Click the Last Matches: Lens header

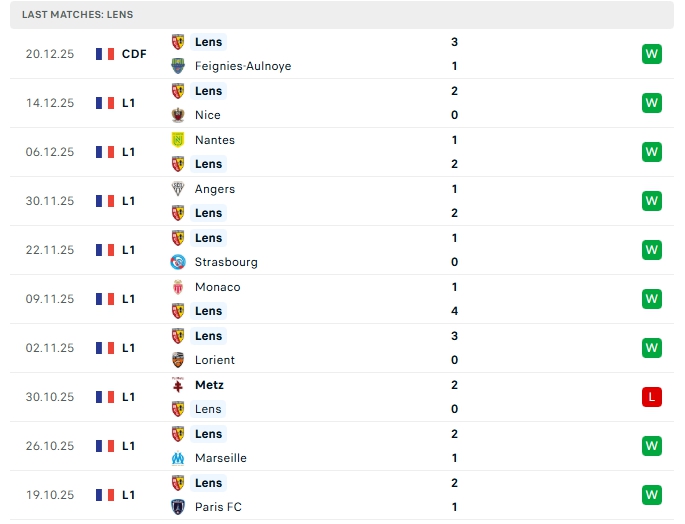(x=77, y=15)
